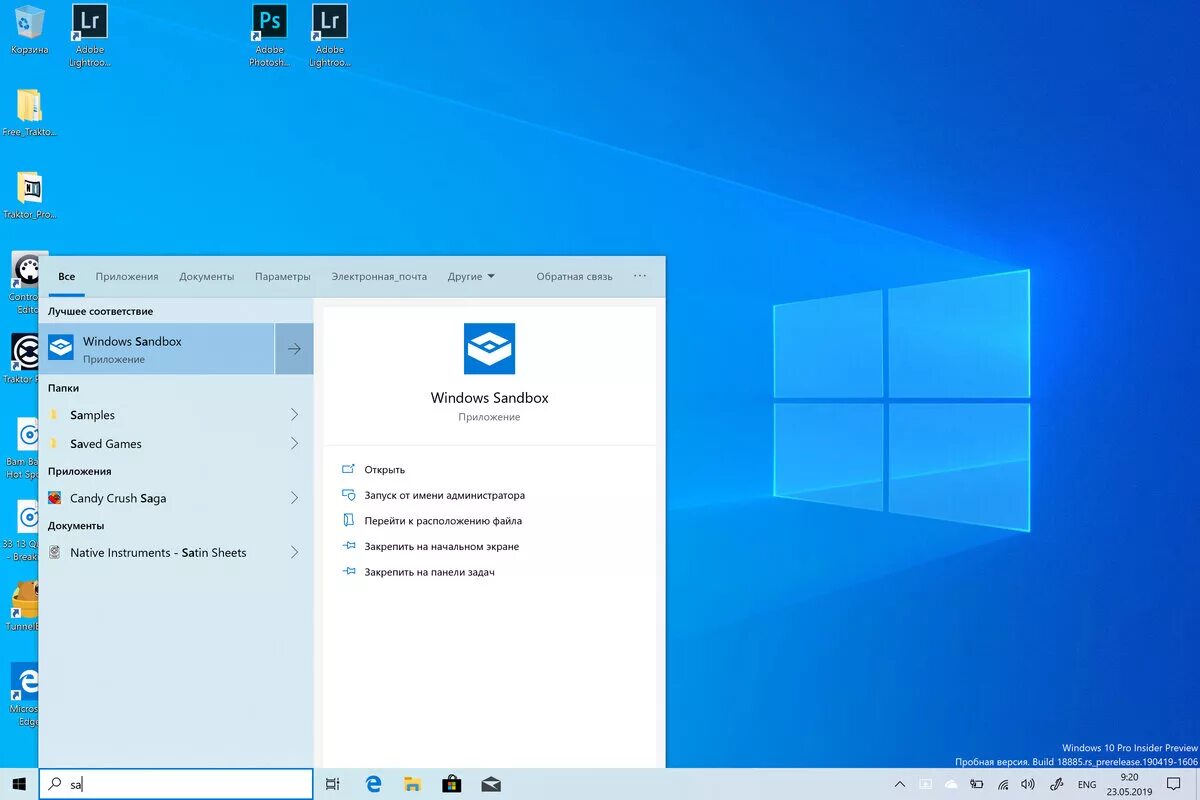Select the Samples folder result
1200x800 pixels.
176,415
